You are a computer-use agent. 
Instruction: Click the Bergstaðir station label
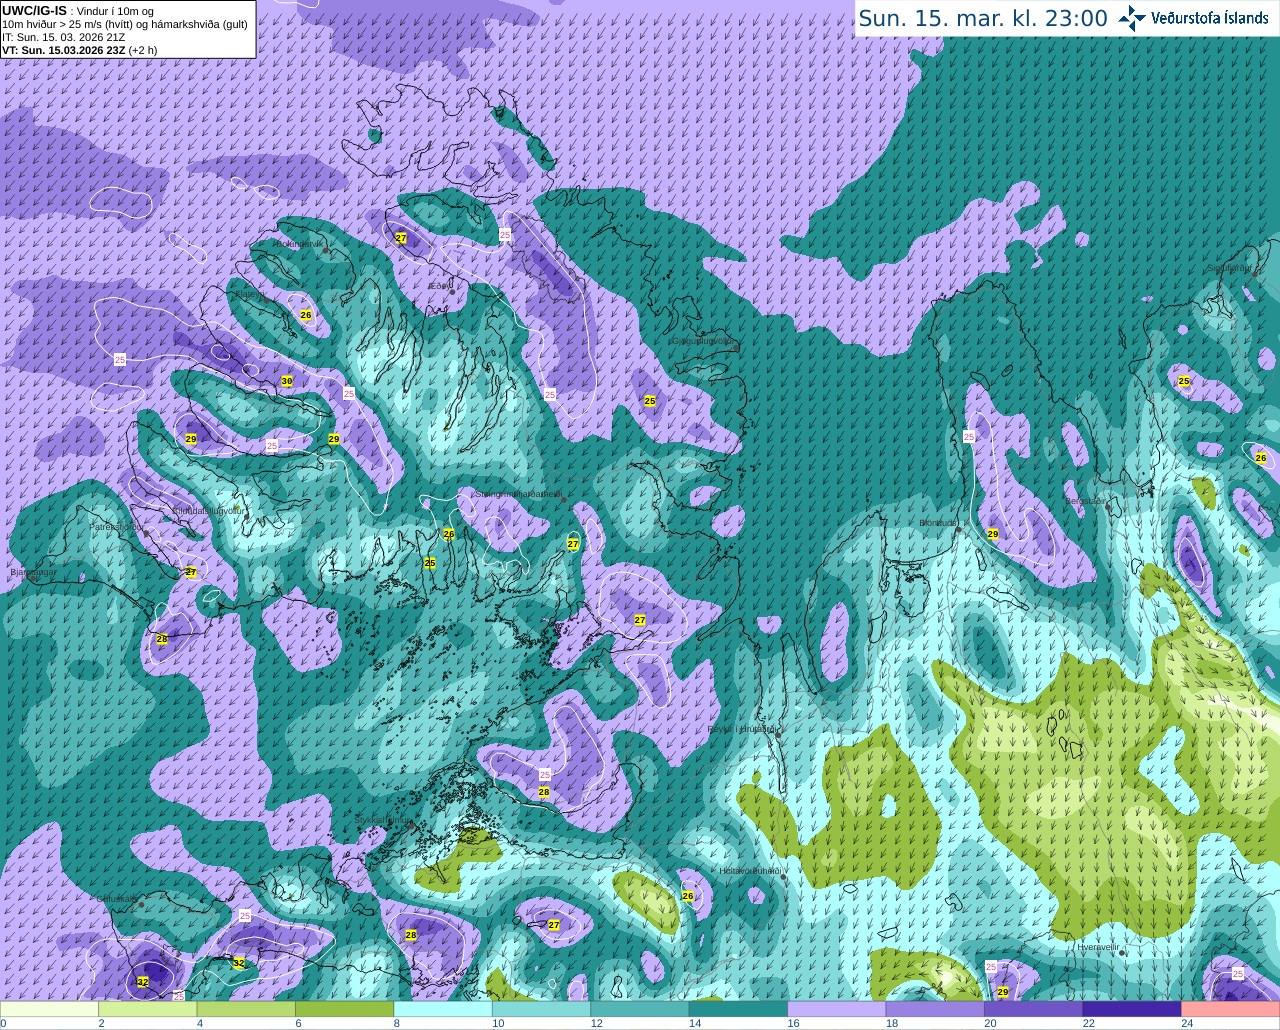[x=1086, y=501]
